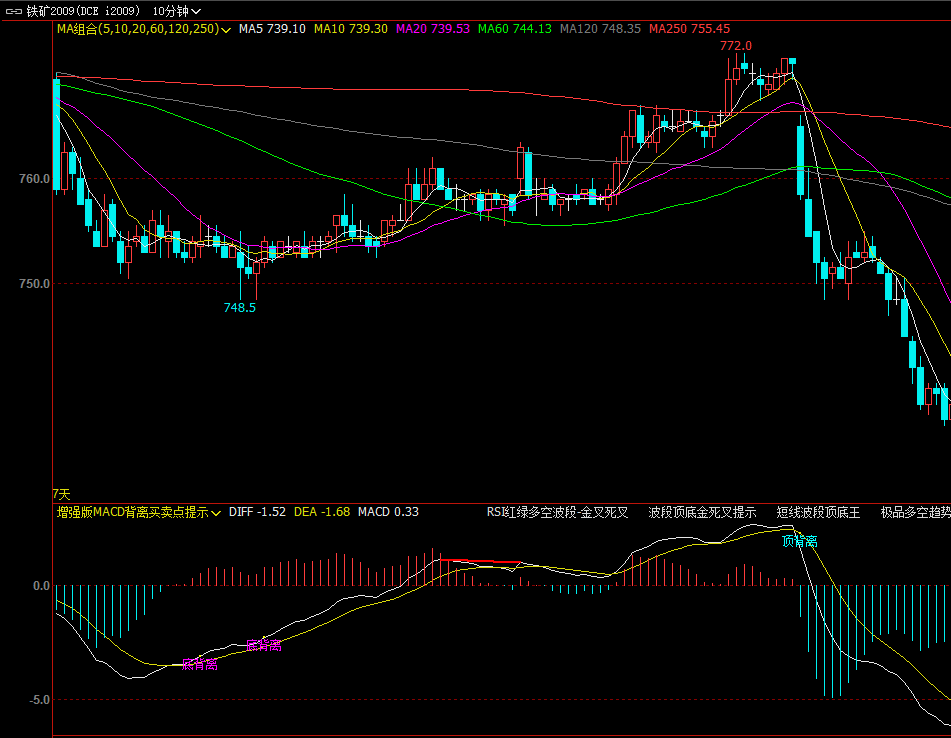Click the link icon beside 铁矿2009 title
The width and height of the screenshot is (951, 738).
13,11
